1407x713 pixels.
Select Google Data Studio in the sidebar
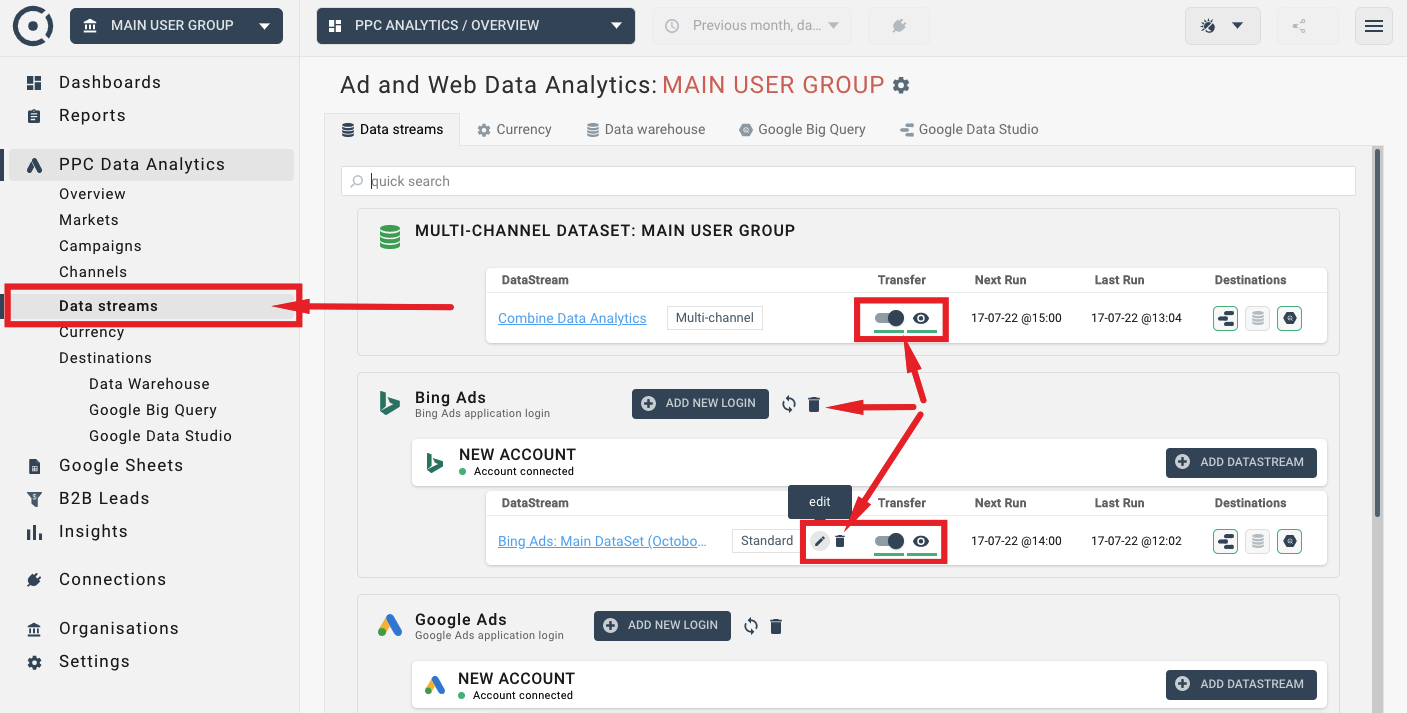160,436
